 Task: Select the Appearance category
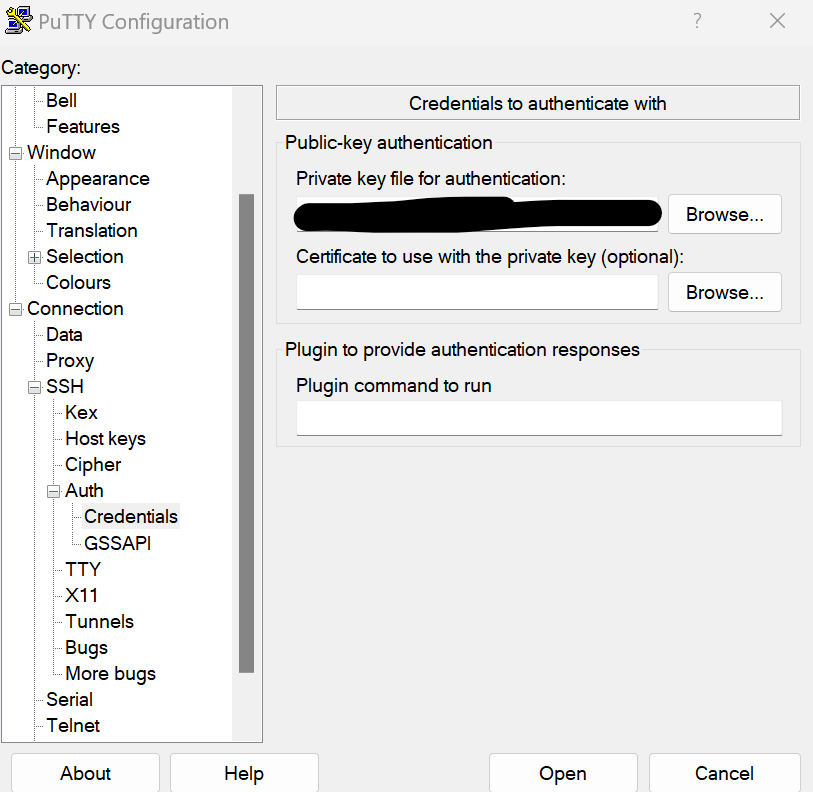click(x=97, y=178)
